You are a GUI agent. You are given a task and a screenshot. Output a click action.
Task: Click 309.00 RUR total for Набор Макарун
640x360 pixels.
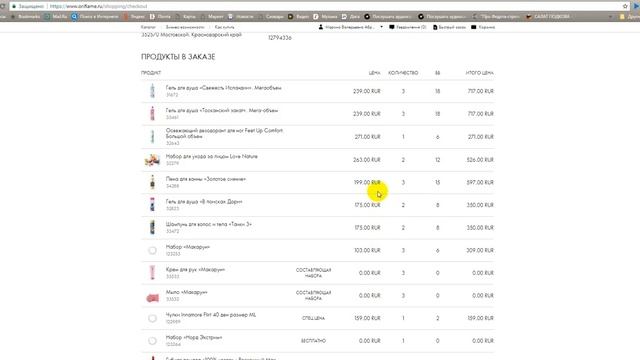[480, 250]
